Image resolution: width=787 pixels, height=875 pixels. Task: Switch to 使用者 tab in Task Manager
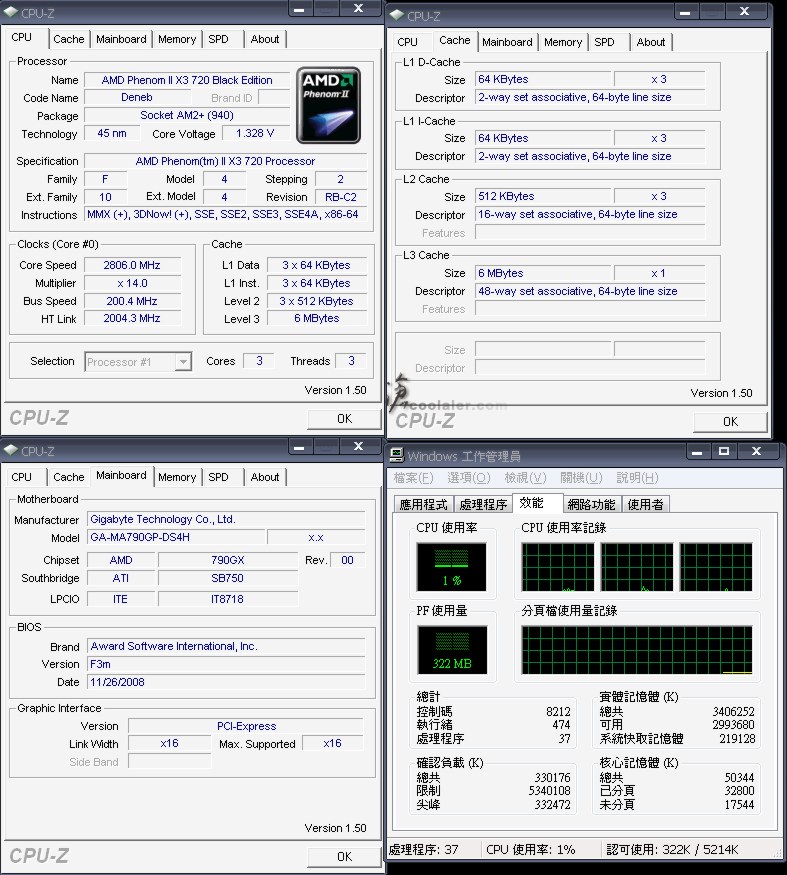(646, 504)
